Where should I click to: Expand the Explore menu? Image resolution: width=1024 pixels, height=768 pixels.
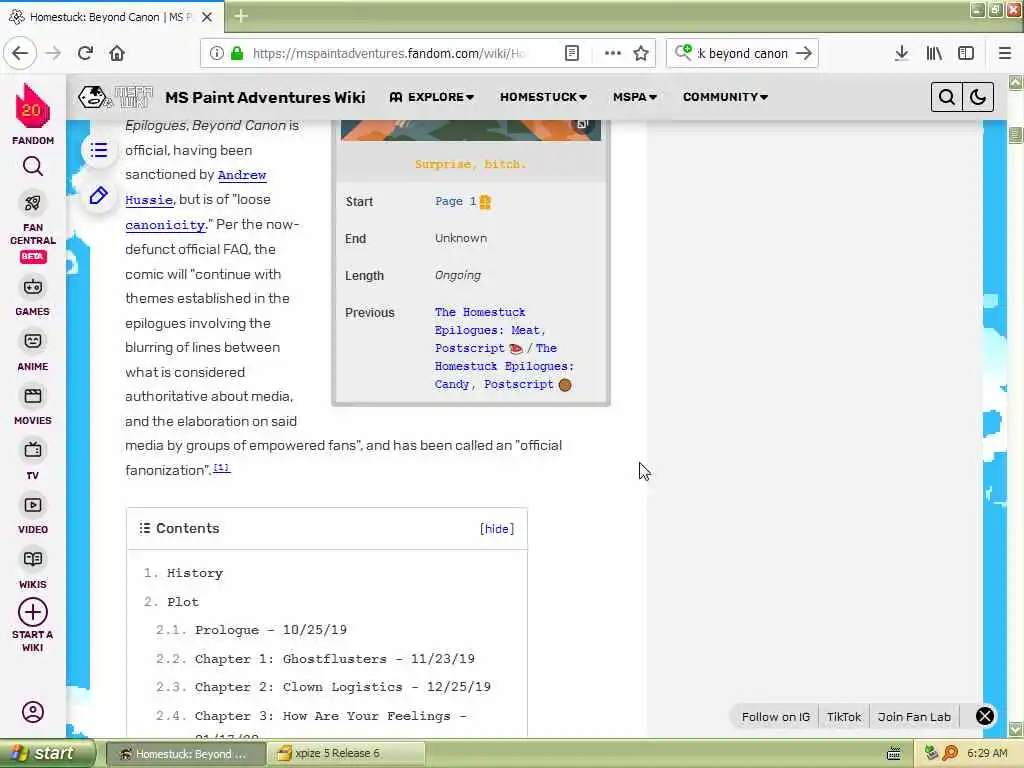(x=432, y=97)
